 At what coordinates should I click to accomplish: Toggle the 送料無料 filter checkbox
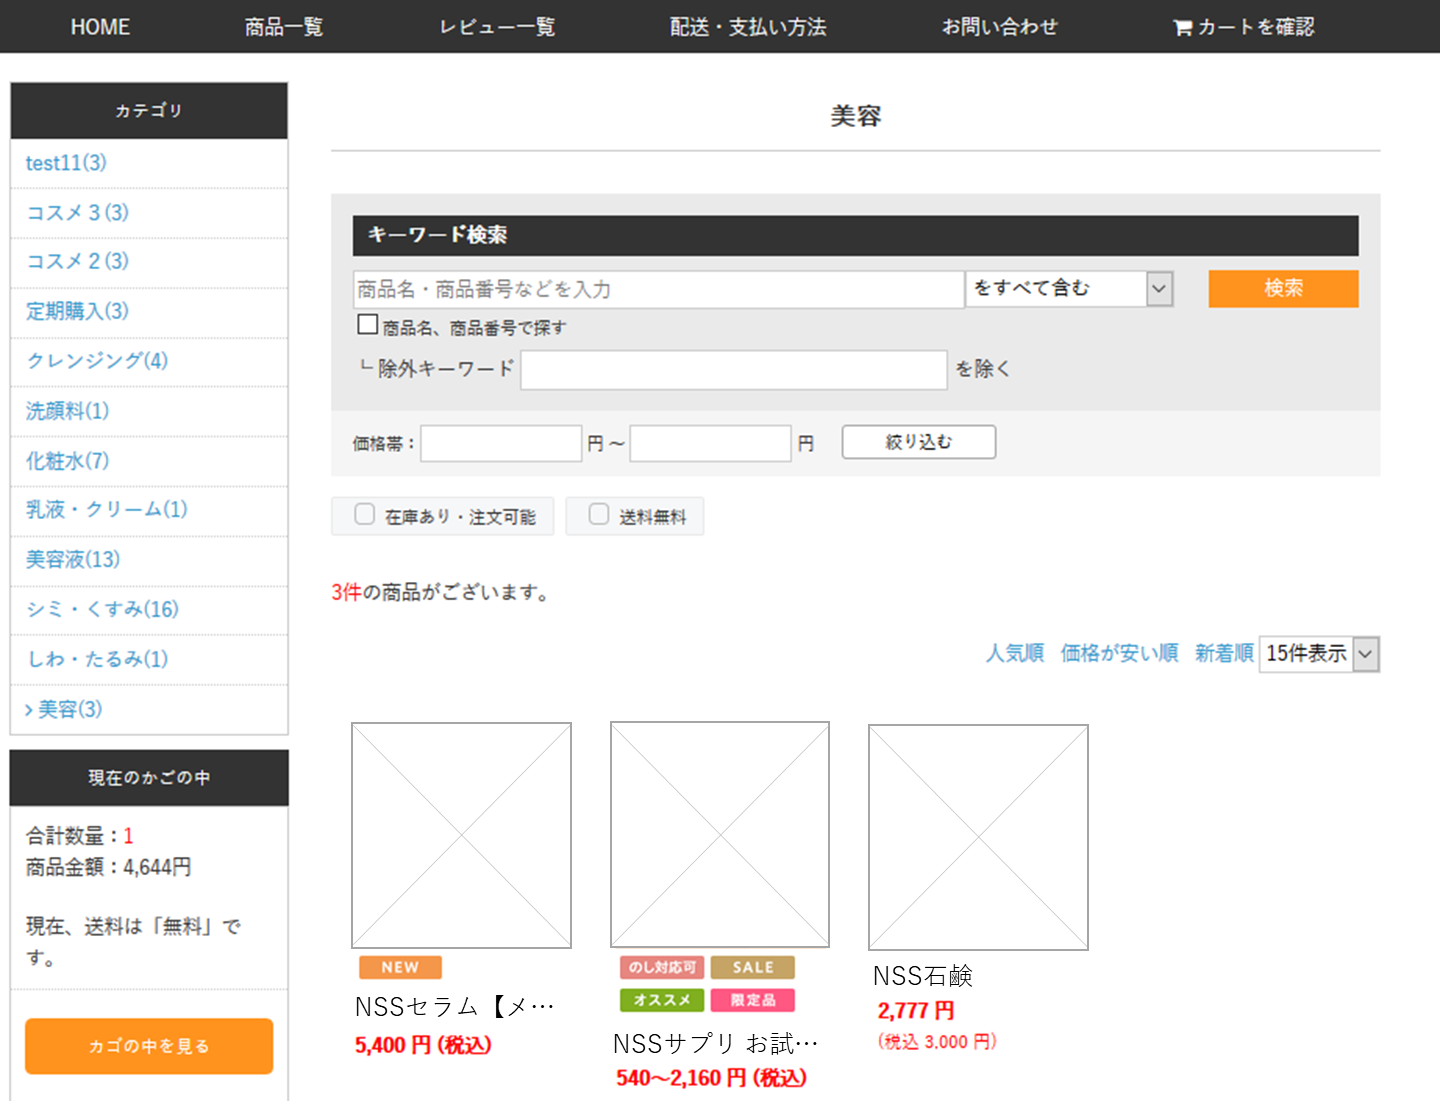[599, 515]
